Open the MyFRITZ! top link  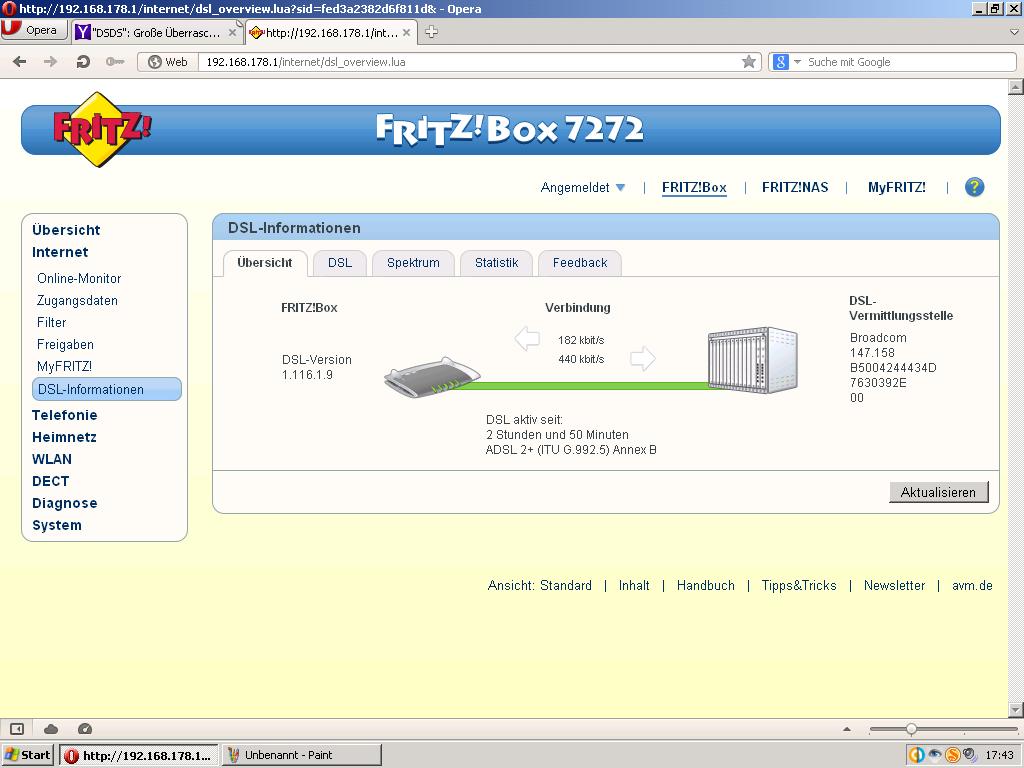pos(897,187)
